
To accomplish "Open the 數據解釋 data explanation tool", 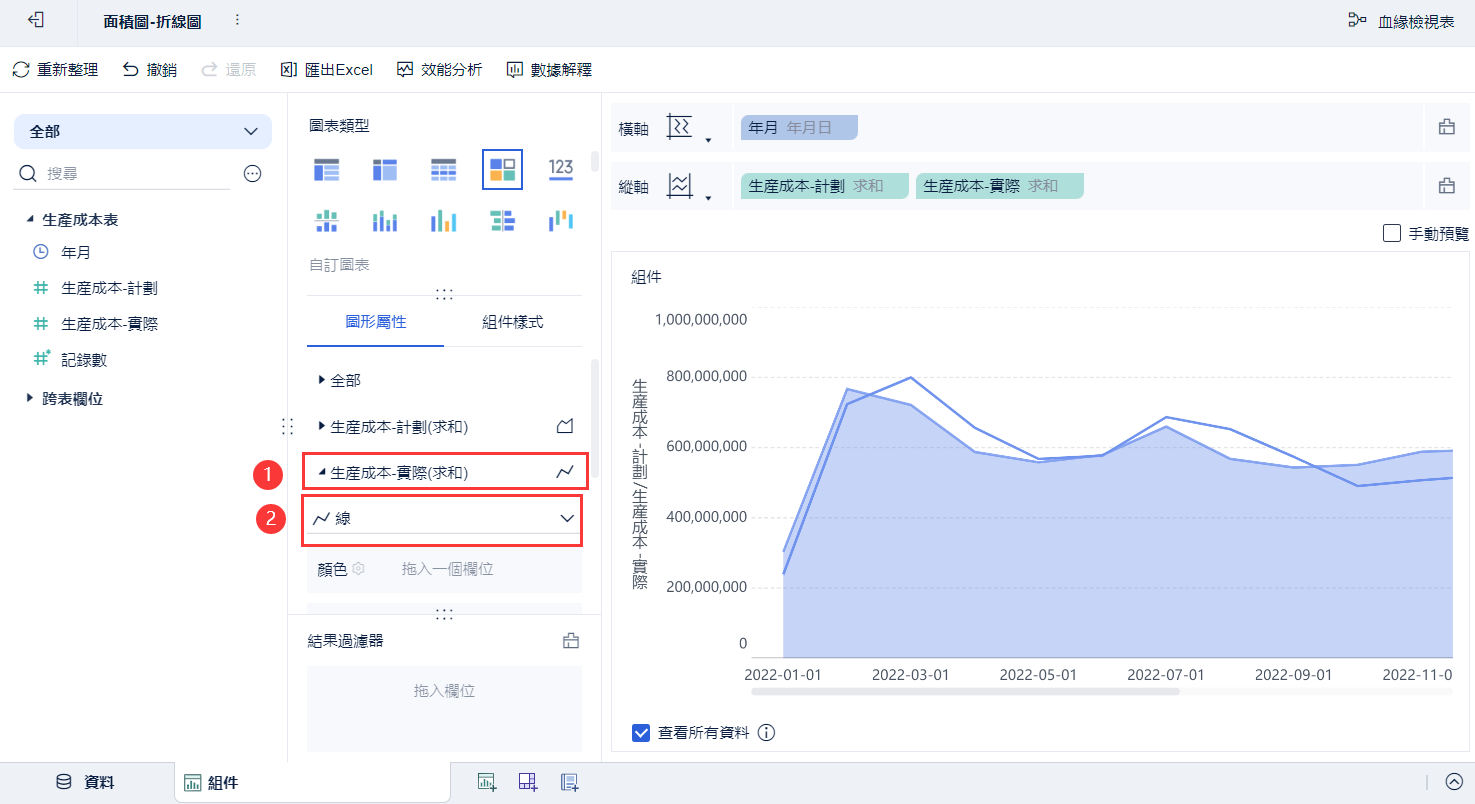I will [549, 70].
